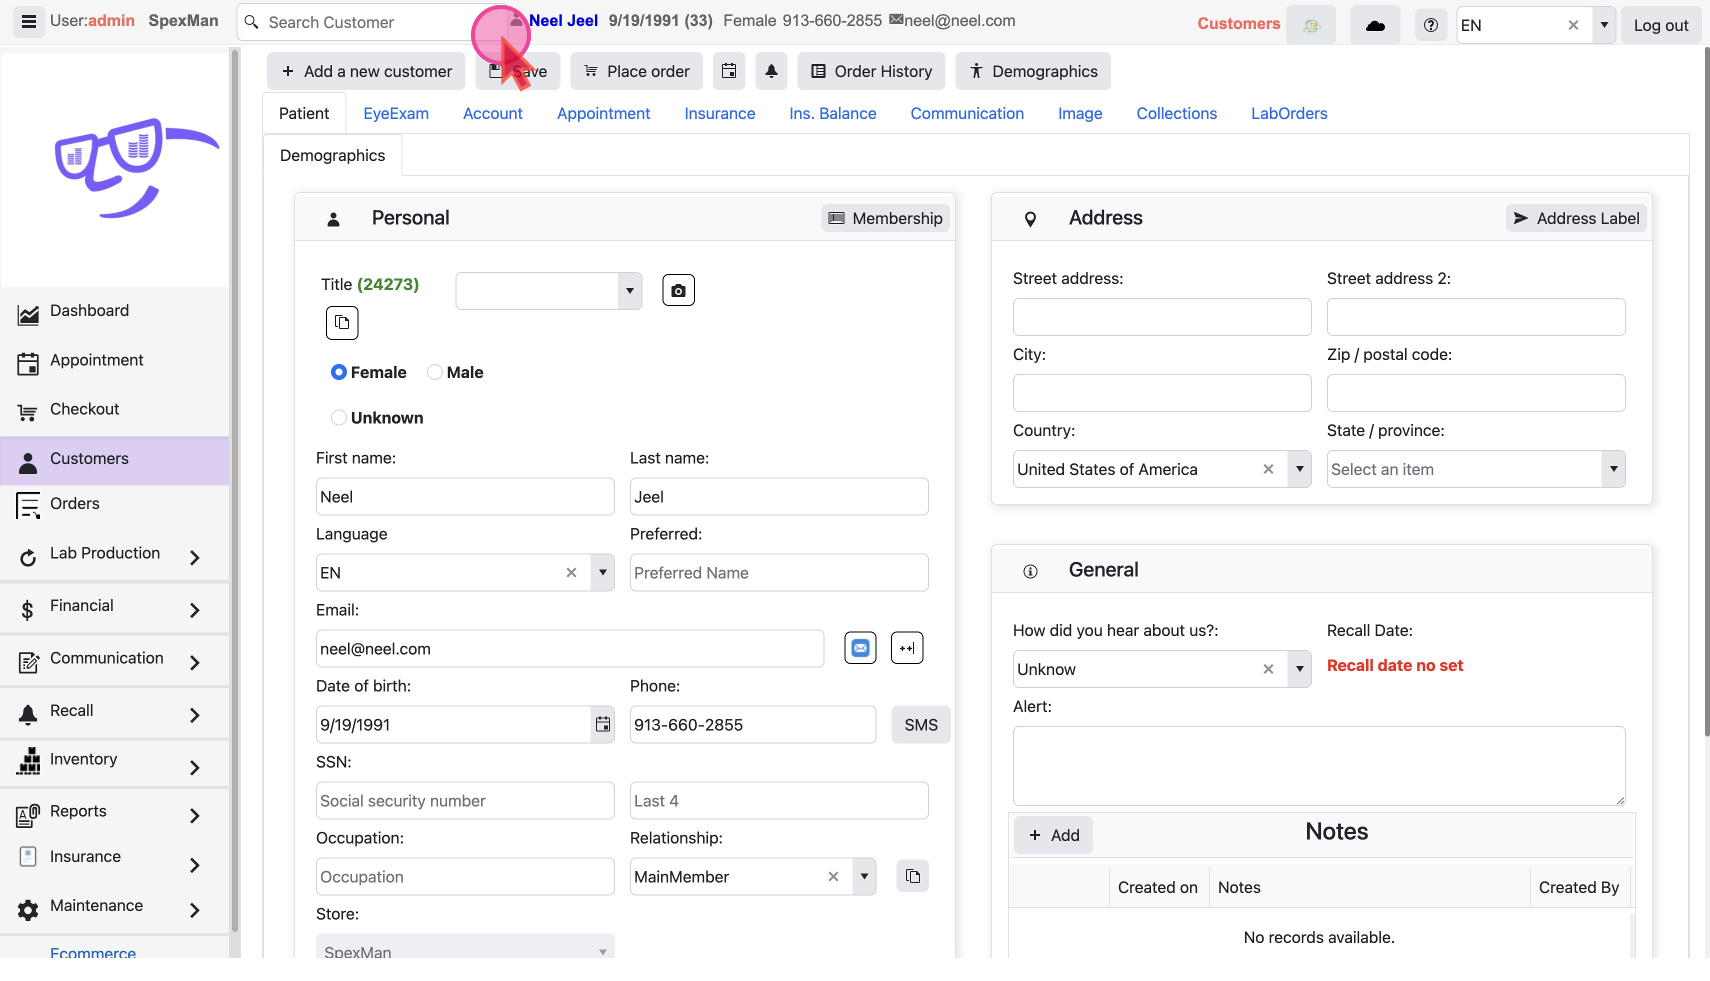Click the cloud icon in top bar
1710x981 pixels.
click(1375, 25)
